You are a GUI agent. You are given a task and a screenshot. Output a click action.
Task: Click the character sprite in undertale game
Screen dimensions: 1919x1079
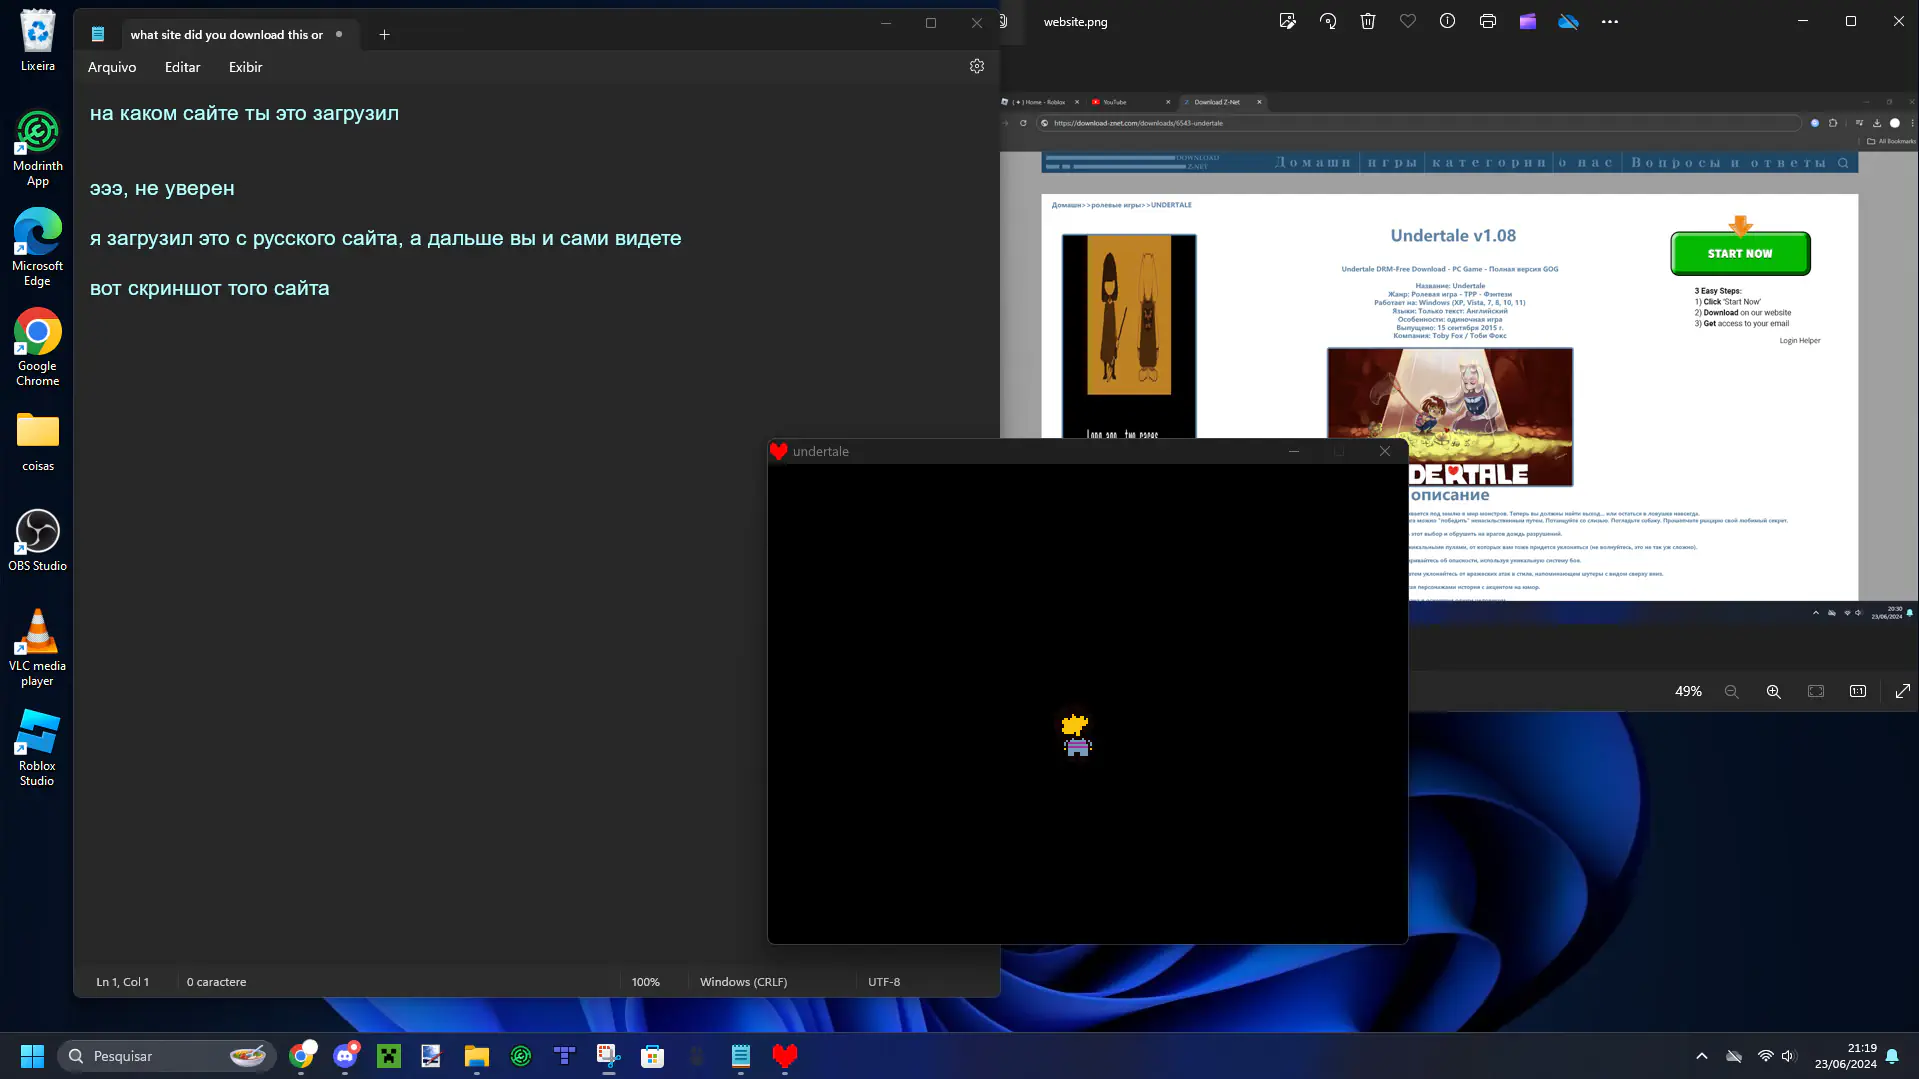point(1076,735)
